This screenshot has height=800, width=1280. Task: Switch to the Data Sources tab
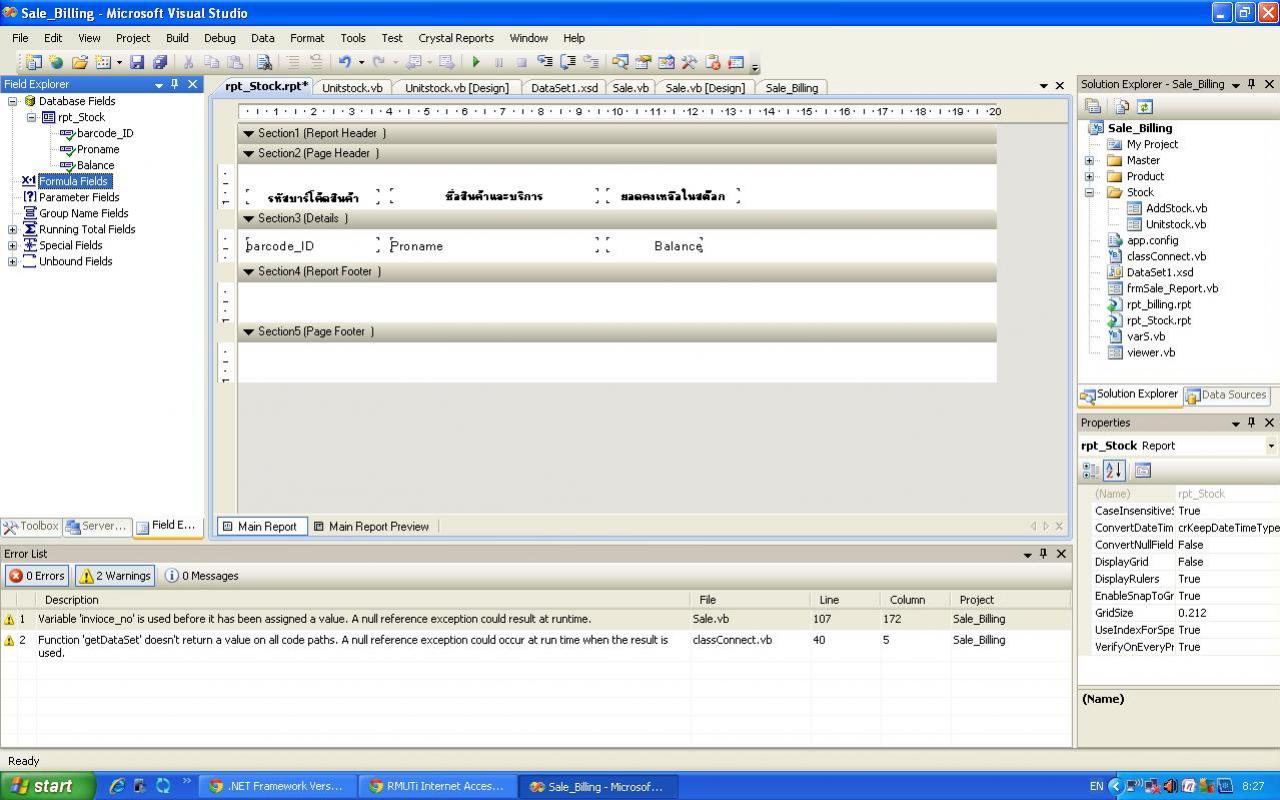point(1226,395)
